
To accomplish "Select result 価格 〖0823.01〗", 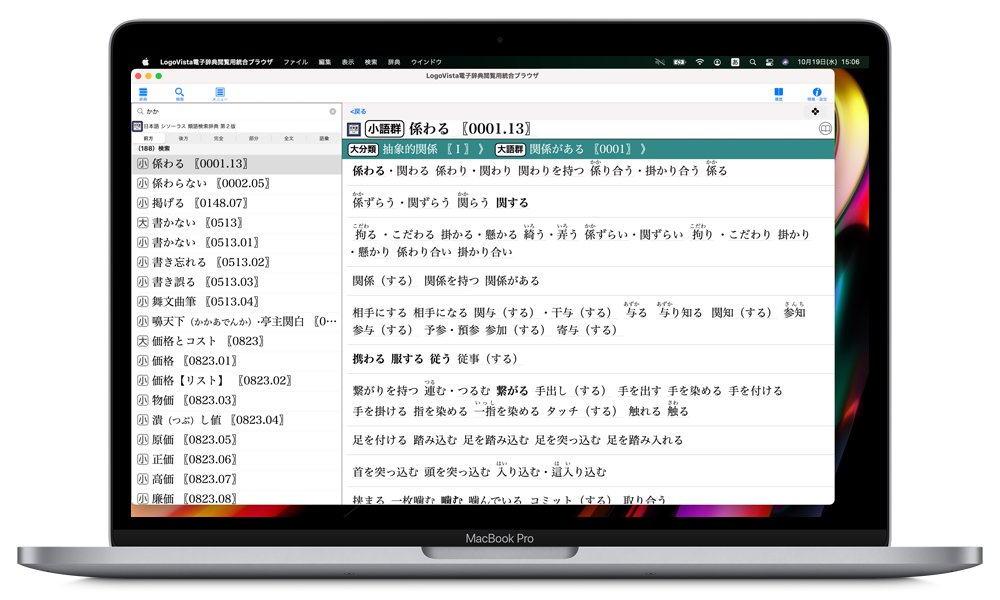I will click(237, 362).
